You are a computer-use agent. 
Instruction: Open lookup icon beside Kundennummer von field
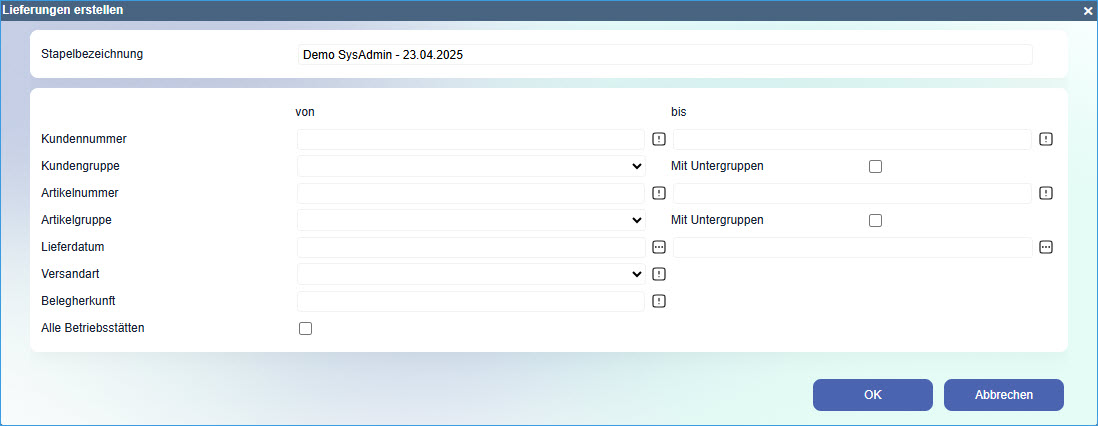[659, 139]
